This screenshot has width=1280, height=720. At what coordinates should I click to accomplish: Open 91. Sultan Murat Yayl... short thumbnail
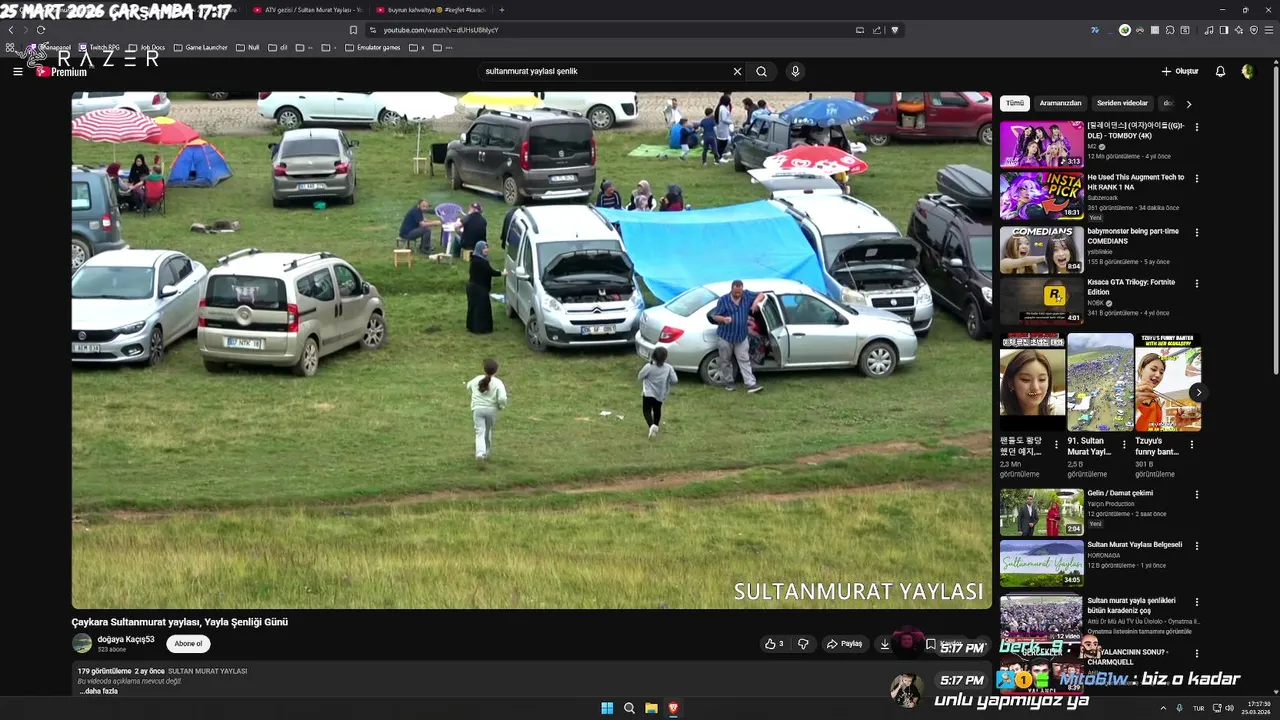[1100, 382]
